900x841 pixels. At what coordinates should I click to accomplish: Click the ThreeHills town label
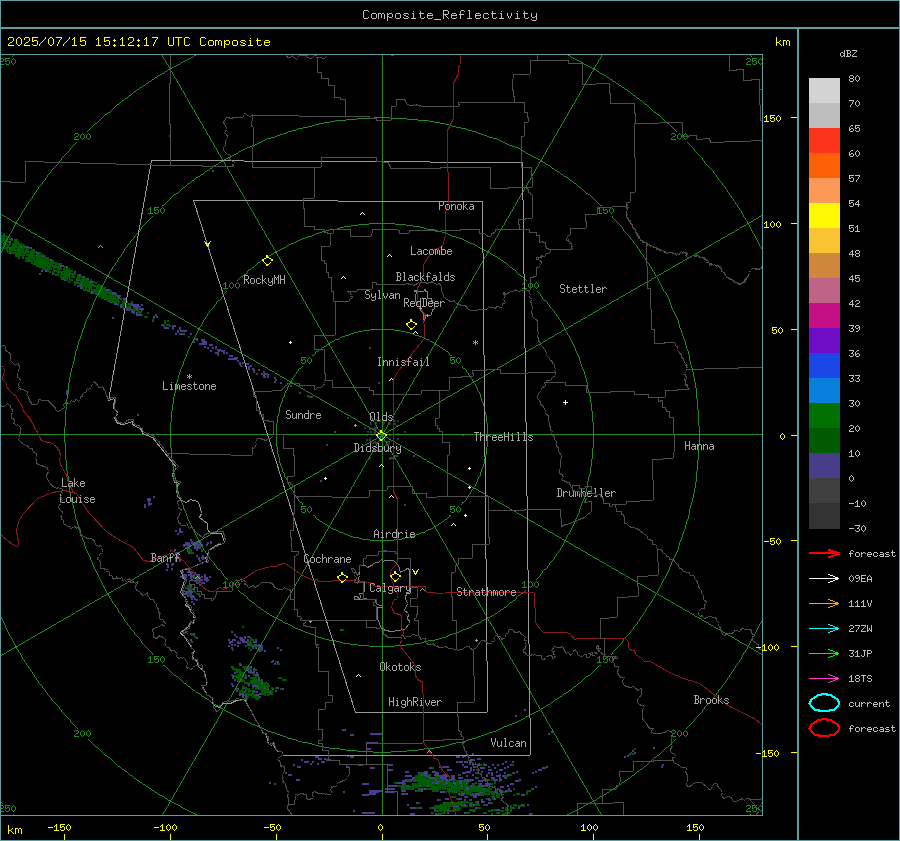point(503,437)
